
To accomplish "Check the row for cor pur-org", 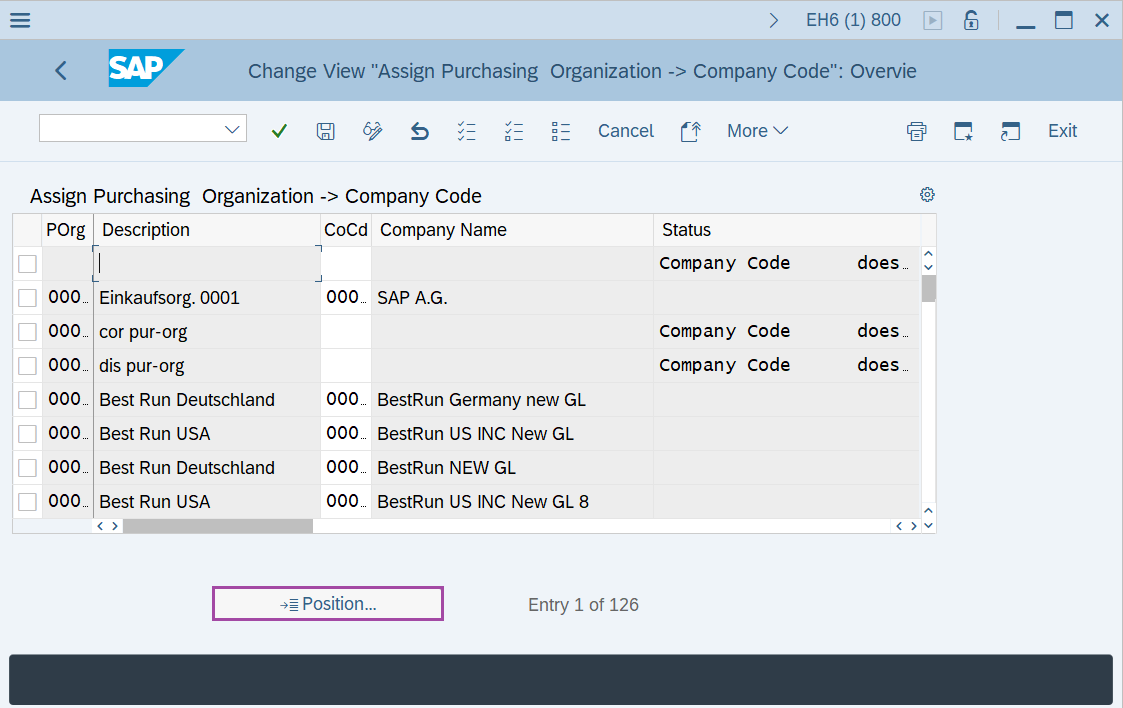I will pos(27,331).
